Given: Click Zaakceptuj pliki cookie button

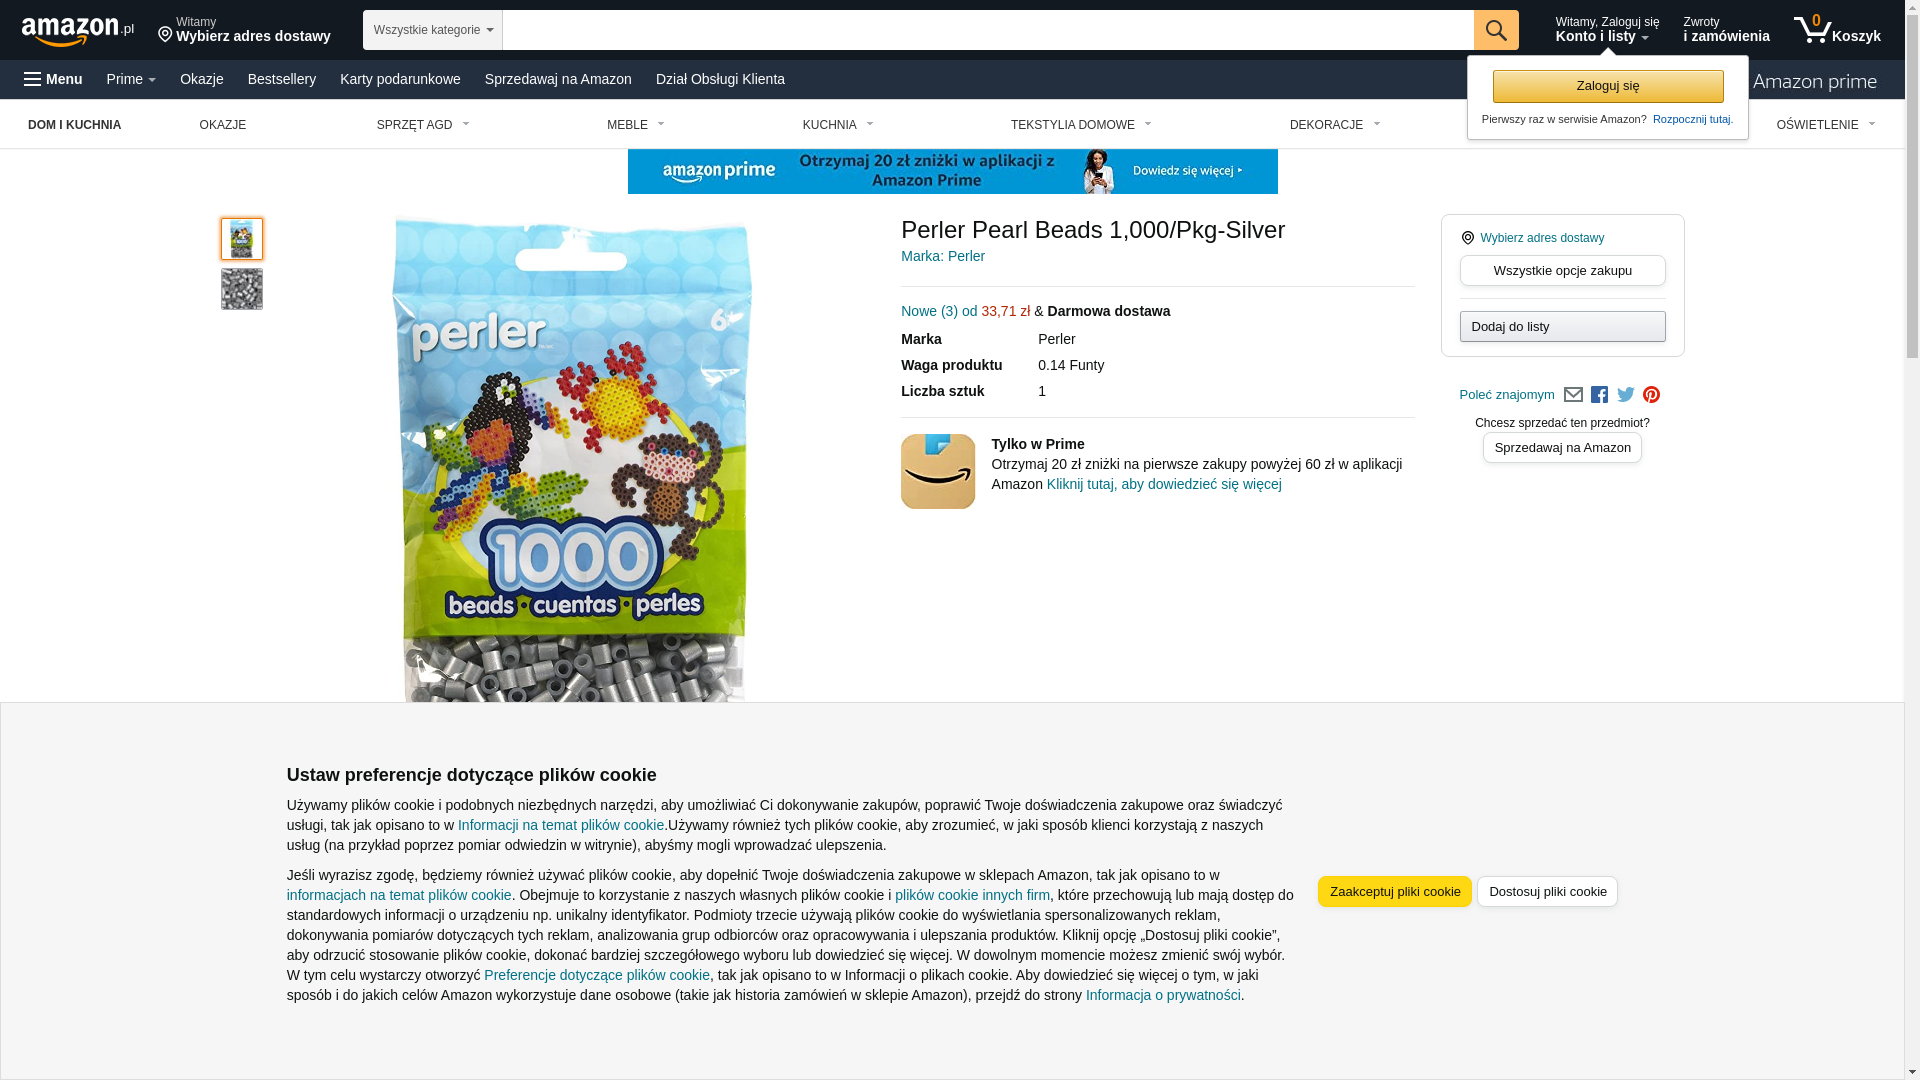Looking at the screenshot, I should pyautogui.click(x=1395, y=891).
